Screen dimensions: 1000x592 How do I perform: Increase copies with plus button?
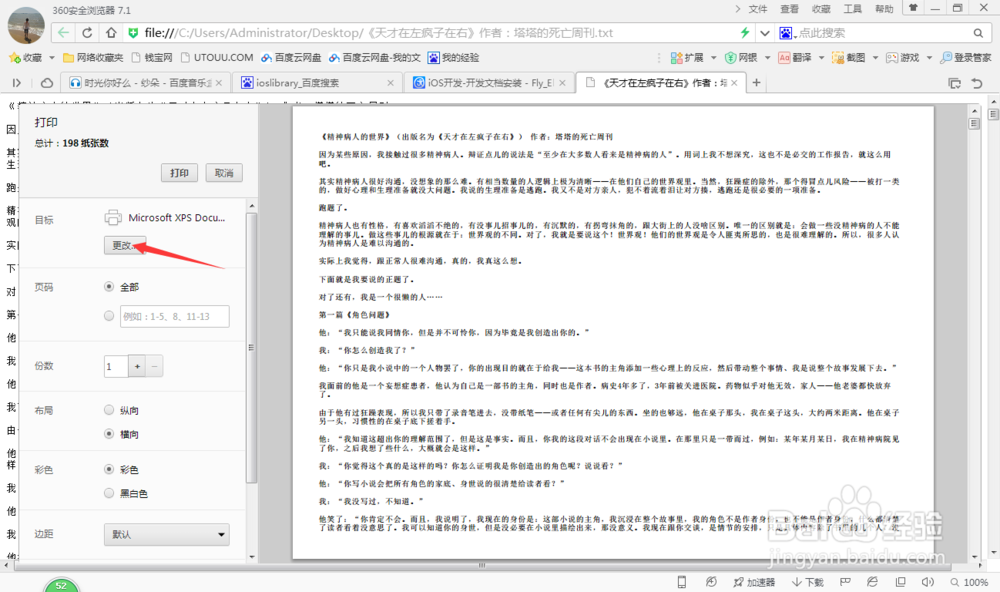(x=137, y=366)
